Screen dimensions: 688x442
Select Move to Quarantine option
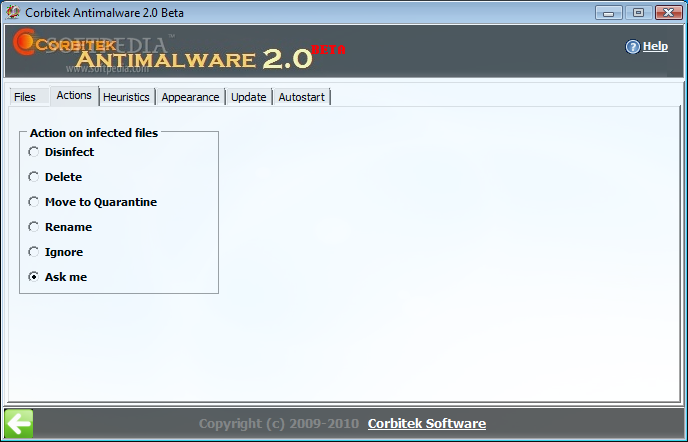pyautogui.click(x=33, y=202)
